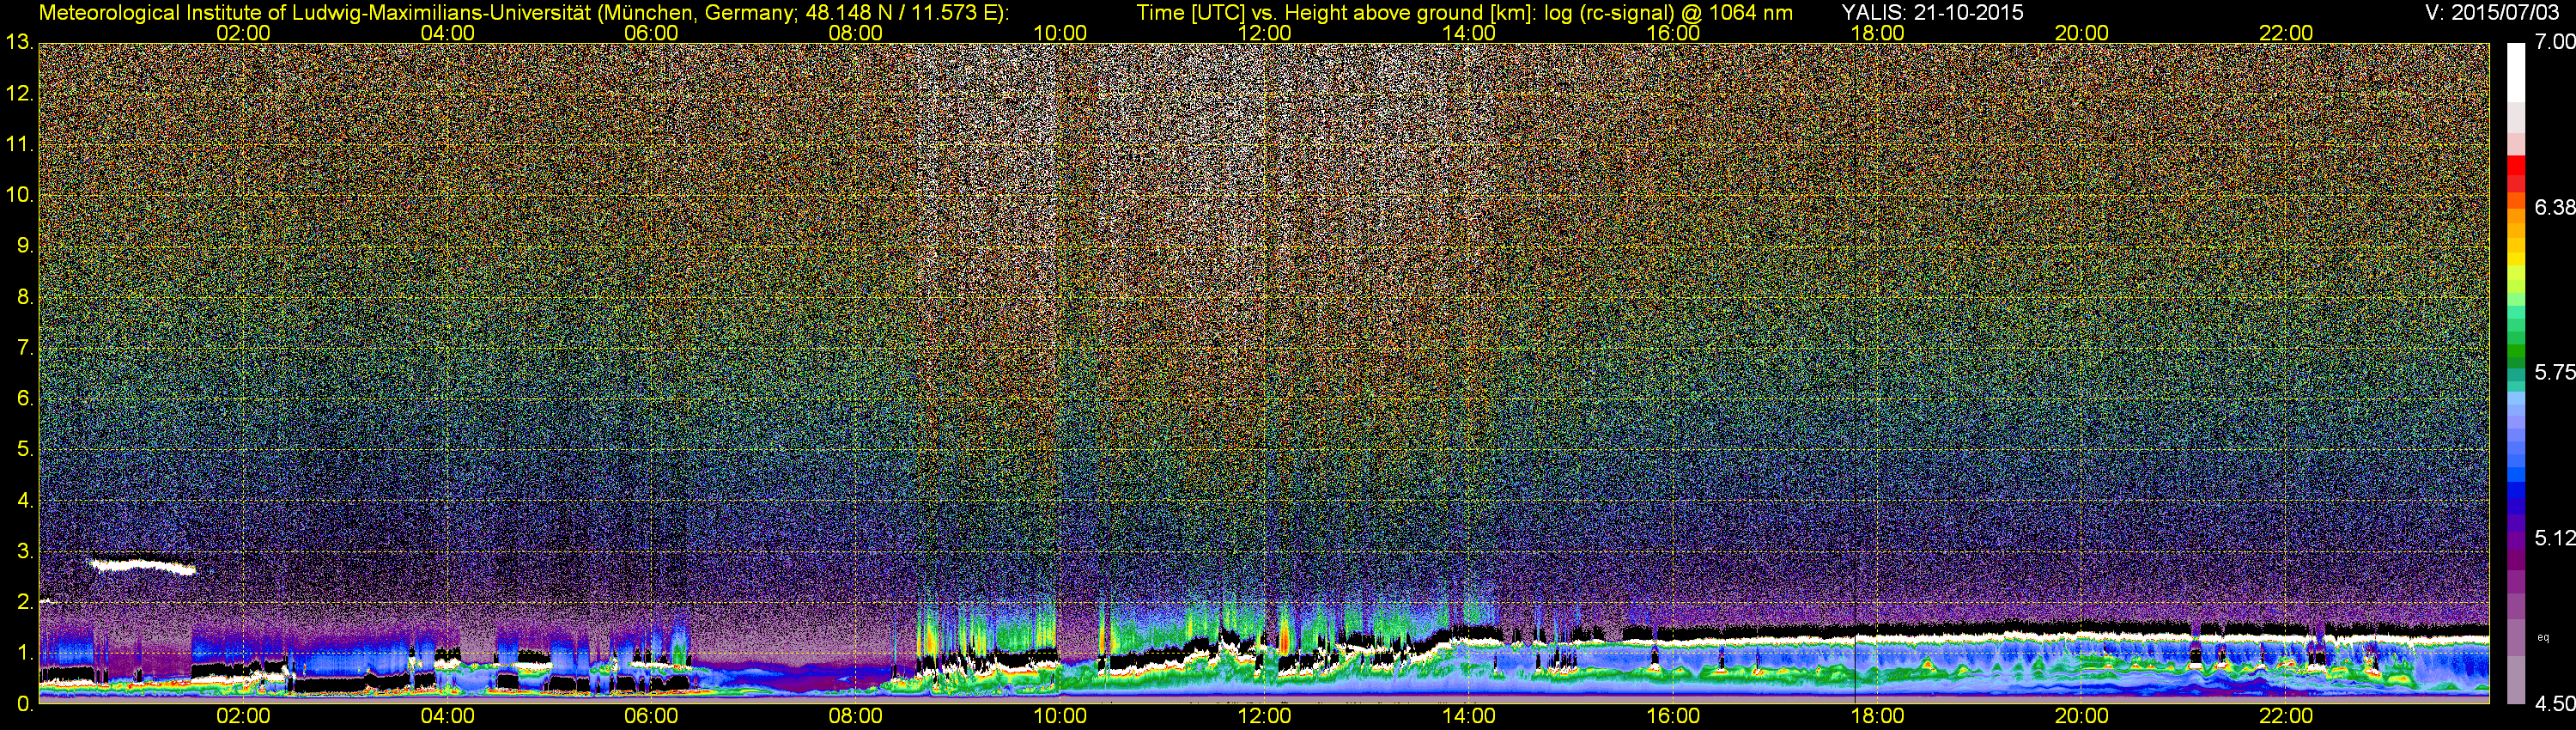The width and height of the screenshot is (2576, 730).
Task: Click the colorbar maximum value 7.00
Action: [2554, 42]
